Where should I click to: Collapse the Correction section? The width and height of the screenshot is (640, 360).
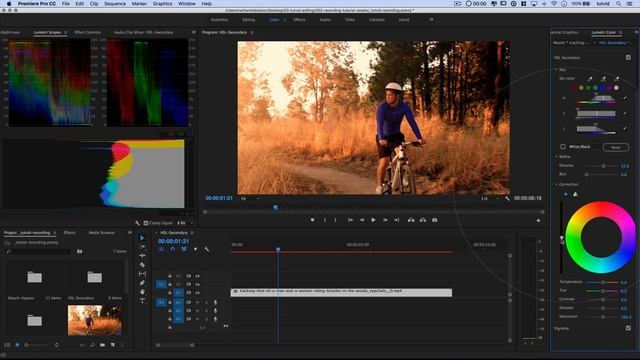point(556,184)
